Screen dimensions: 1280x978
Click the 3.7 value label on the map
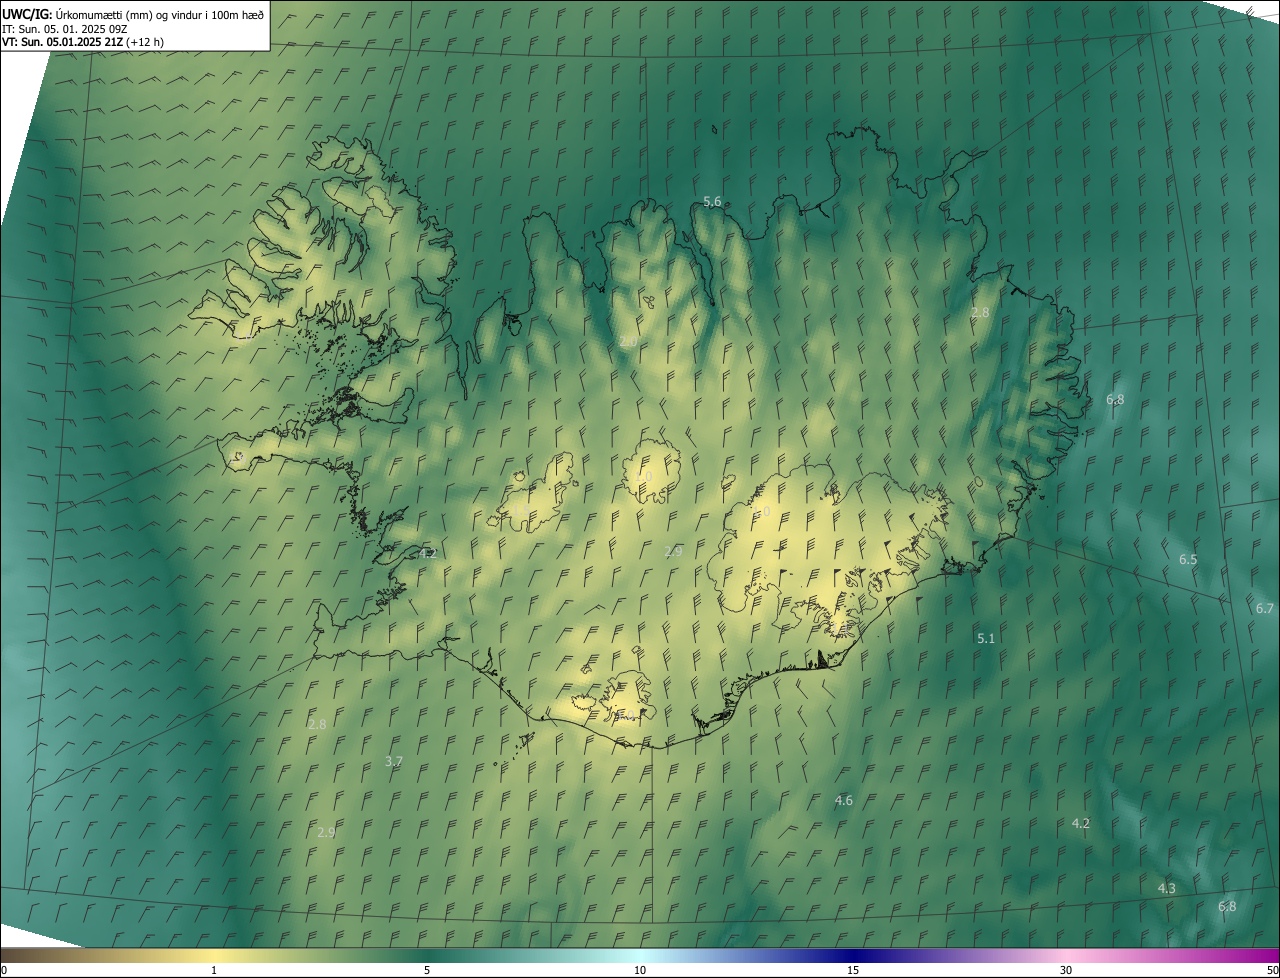click(394, 762)
